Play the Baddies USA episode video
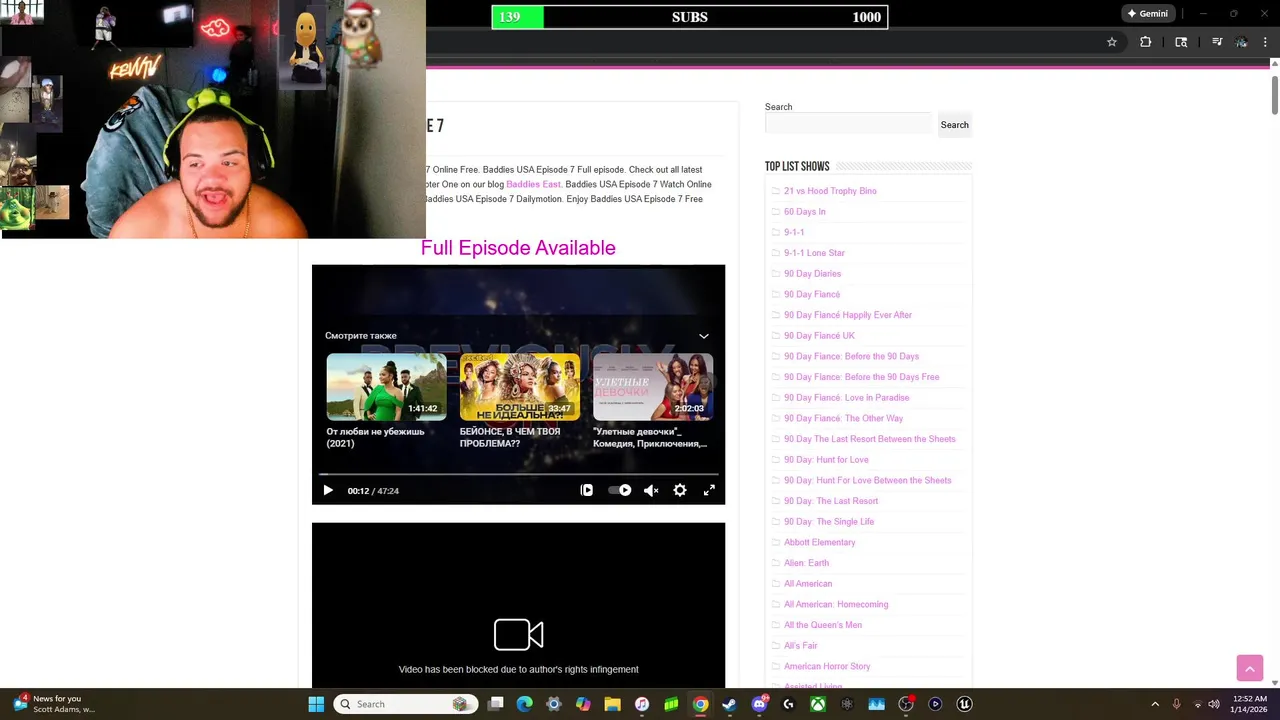The height and width of the screenshot is (720, 1280). (x=328, y=490)
